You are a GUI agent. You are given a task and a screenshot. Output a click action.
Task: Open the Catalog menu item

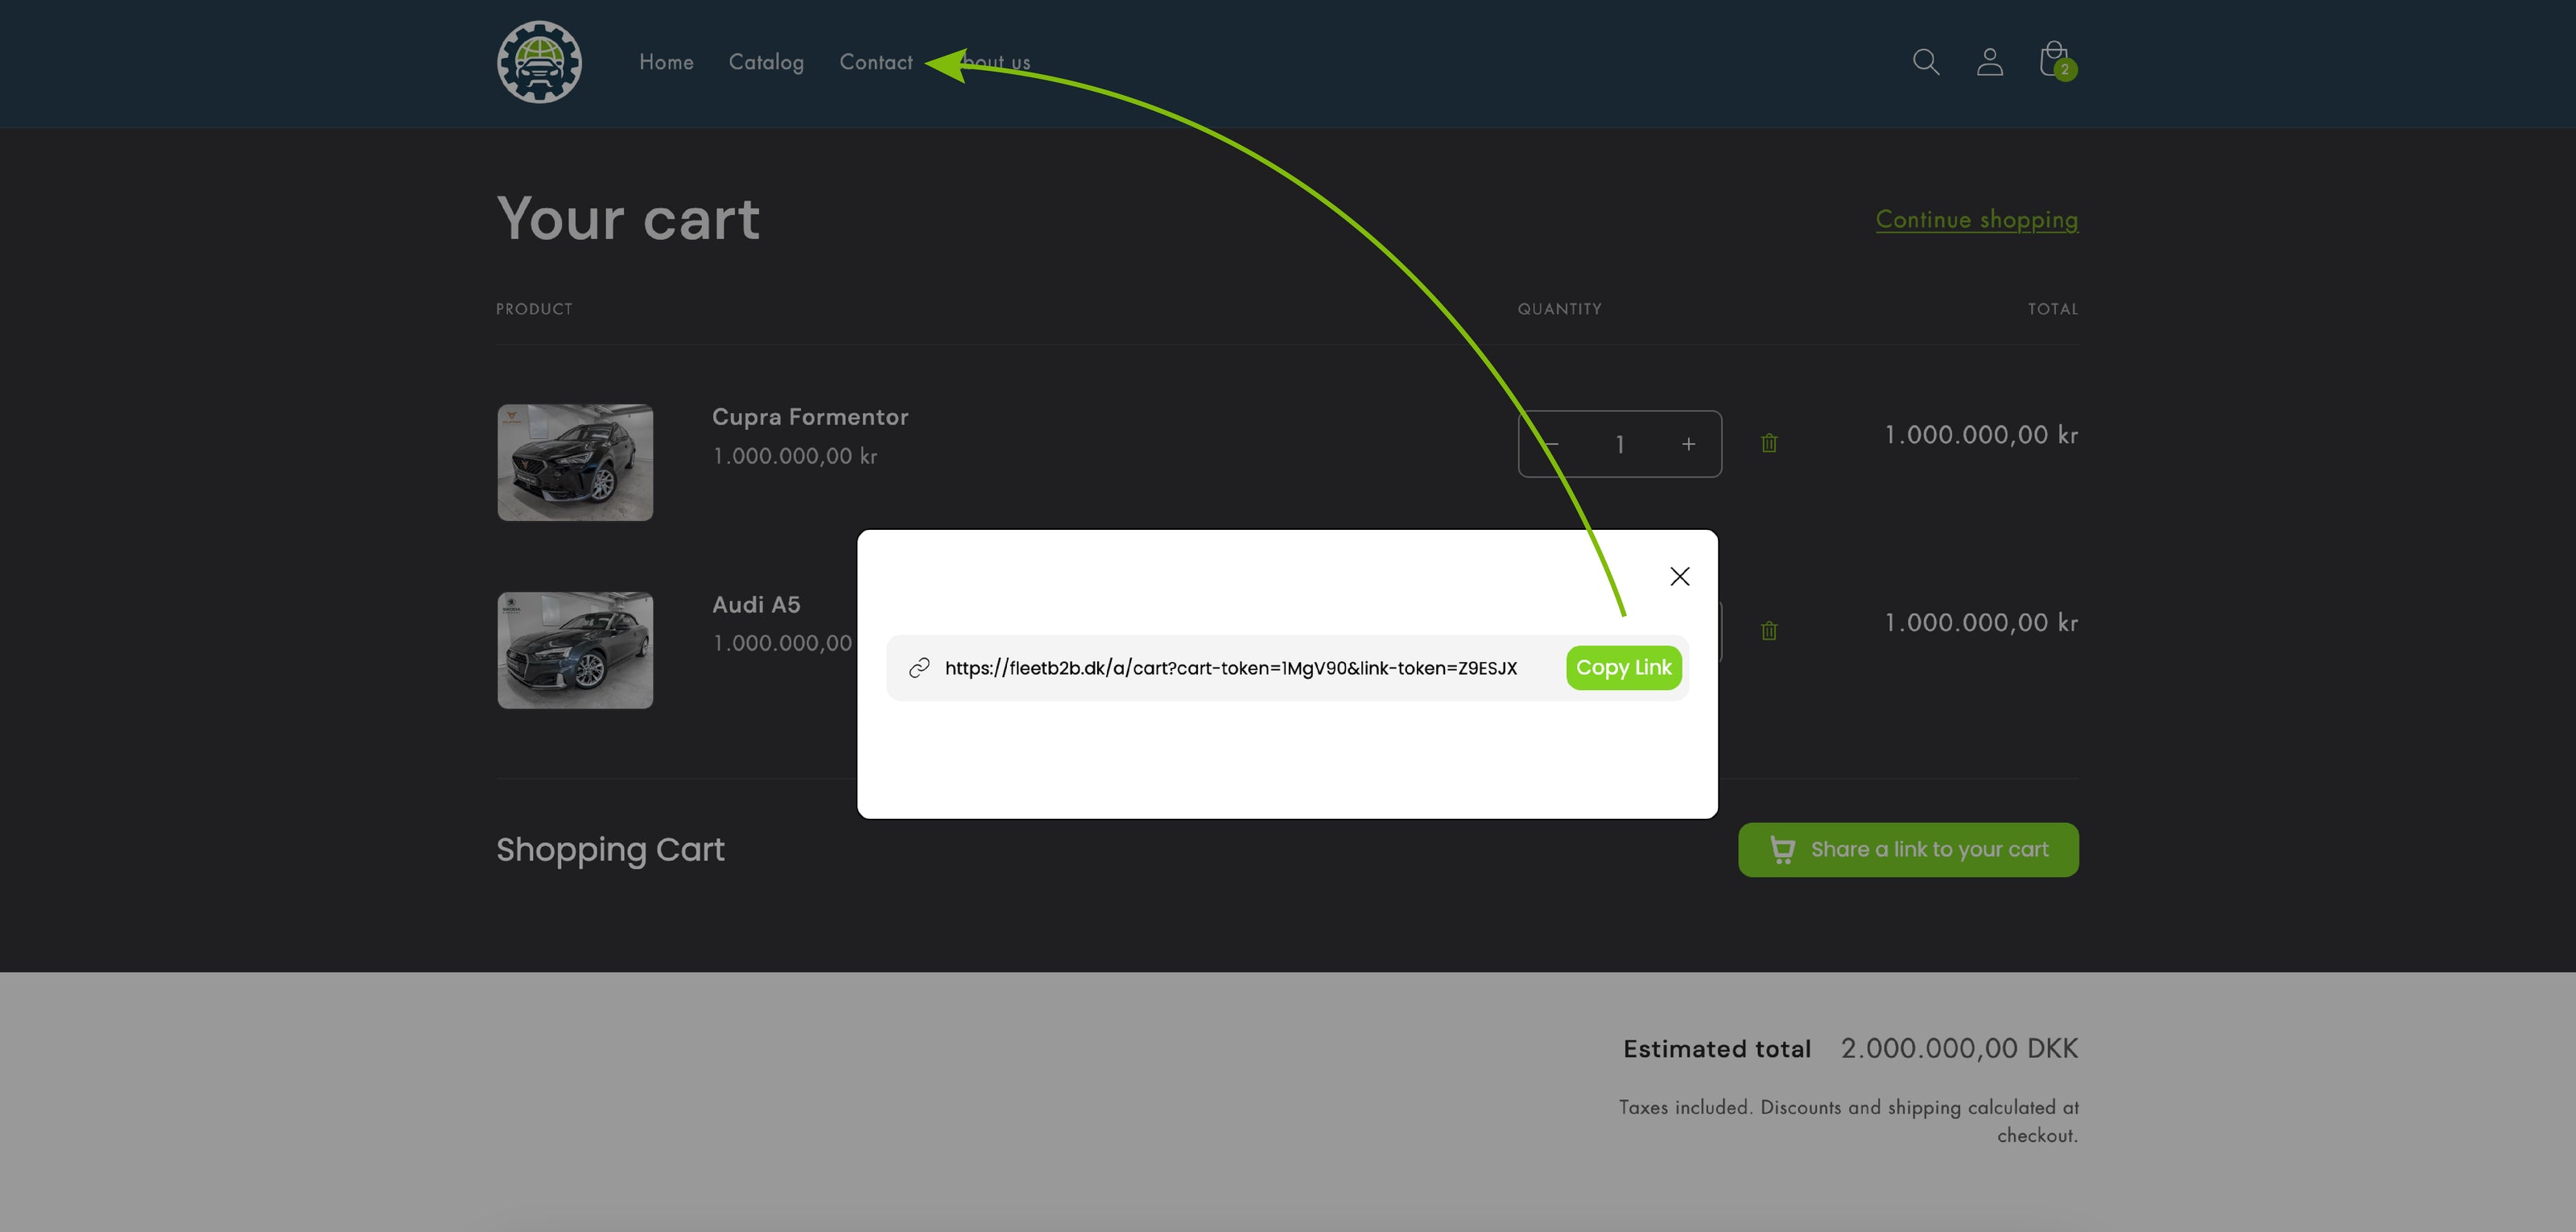pyautogui.click(x=766, y=62)
